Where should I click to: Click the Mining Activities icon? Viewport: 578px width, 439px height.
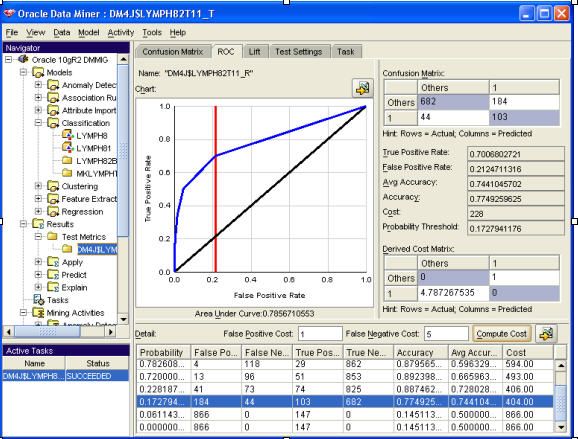38,313
